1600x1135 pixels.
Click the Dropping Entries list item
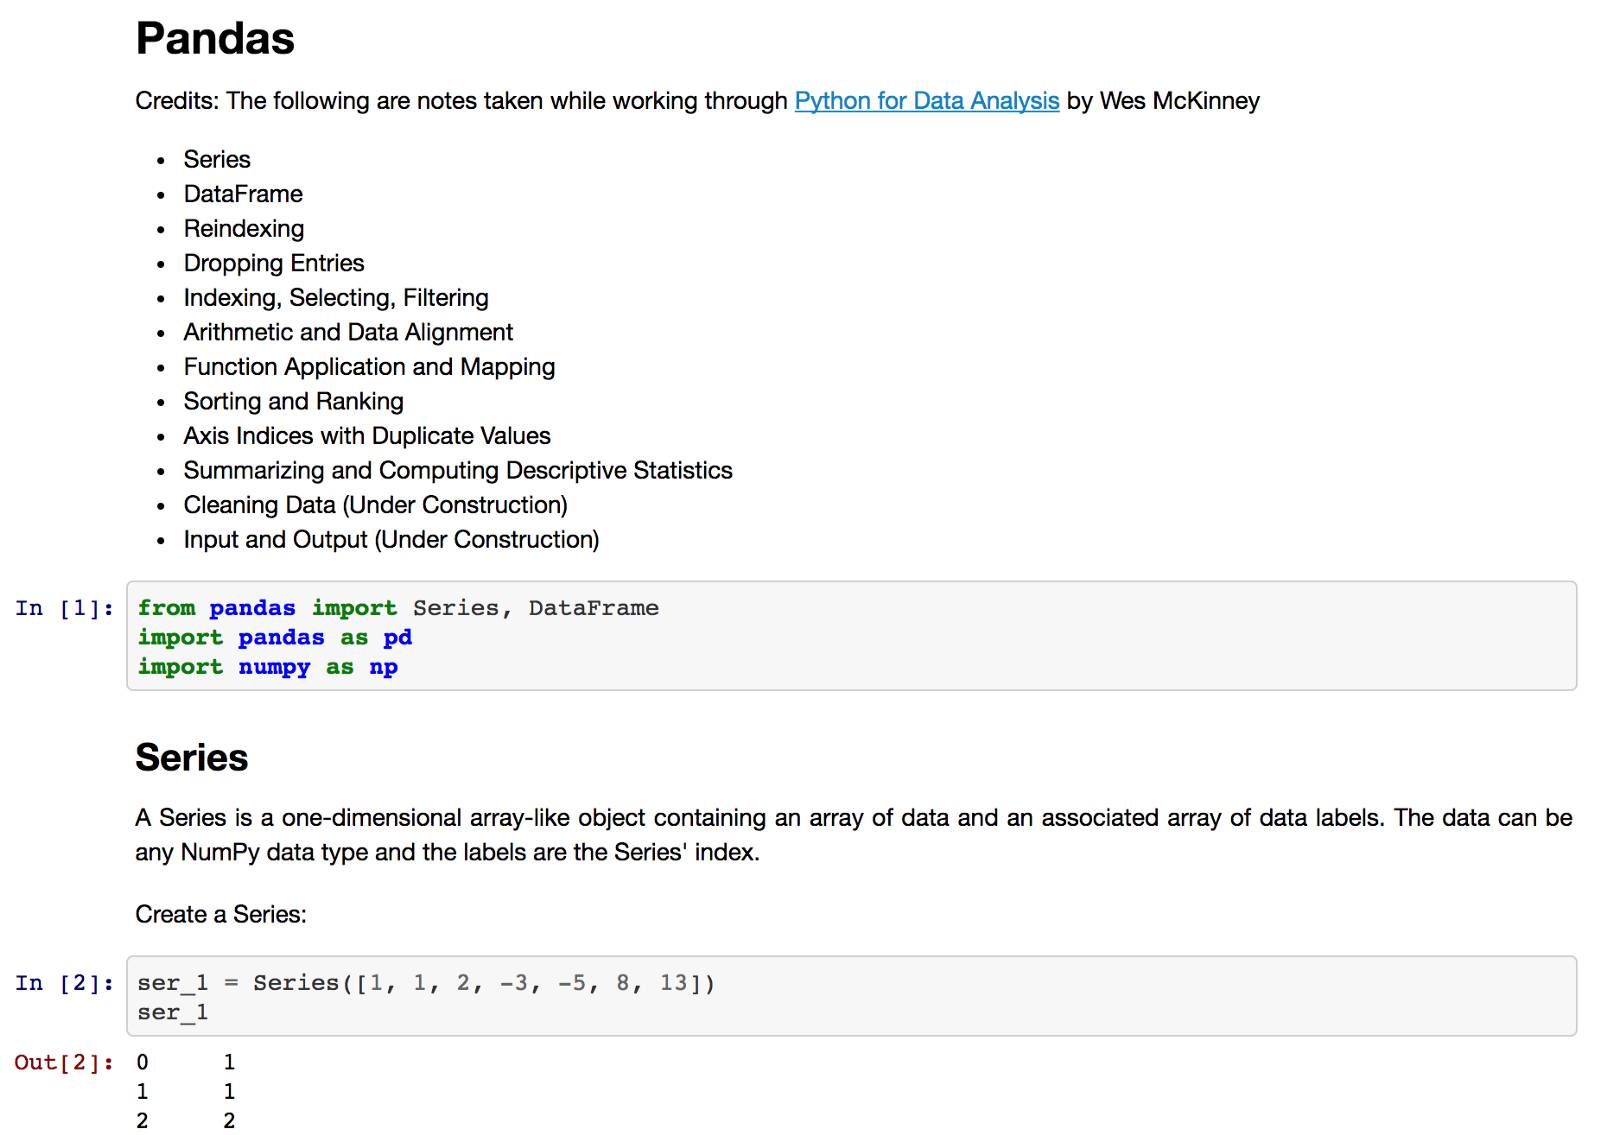pyautogui.click(x=274, y=263)
